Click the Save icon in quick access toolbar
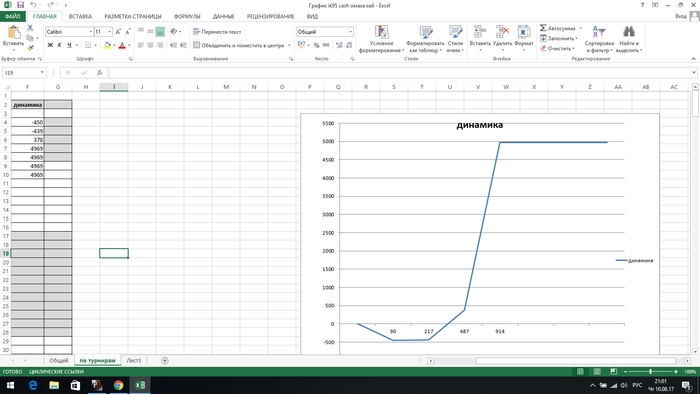Image resolution: width=700 pixels, height=394 pixels. point(20,5)
